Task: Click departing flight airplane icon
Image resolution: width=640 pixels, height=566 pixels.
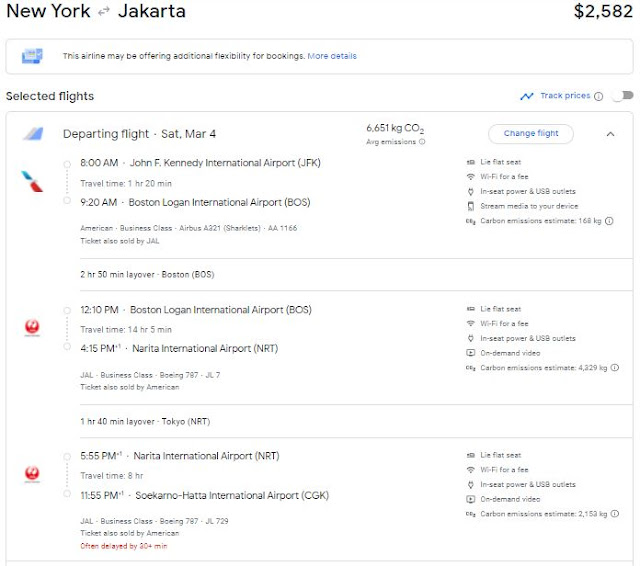Action: [34, 134]
